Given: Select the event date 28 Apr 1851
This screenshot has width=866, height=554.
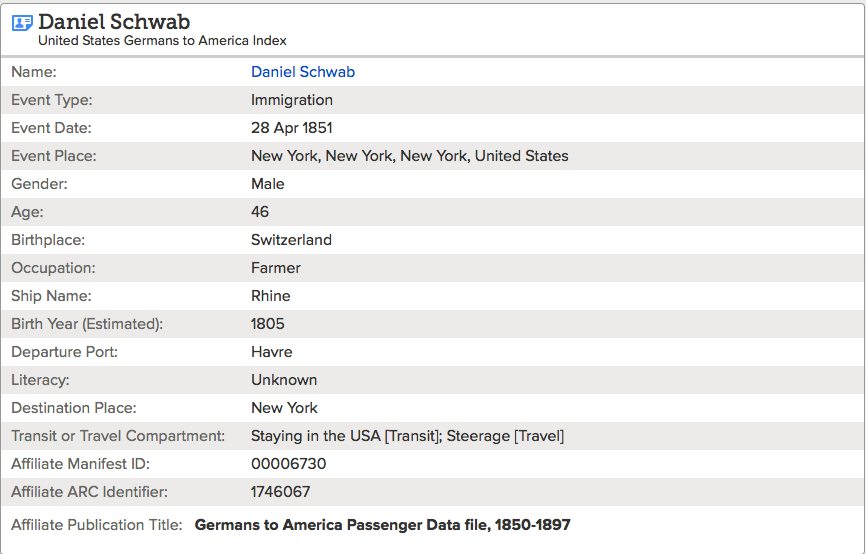Looking at the screenshot, I should (292, 128).
